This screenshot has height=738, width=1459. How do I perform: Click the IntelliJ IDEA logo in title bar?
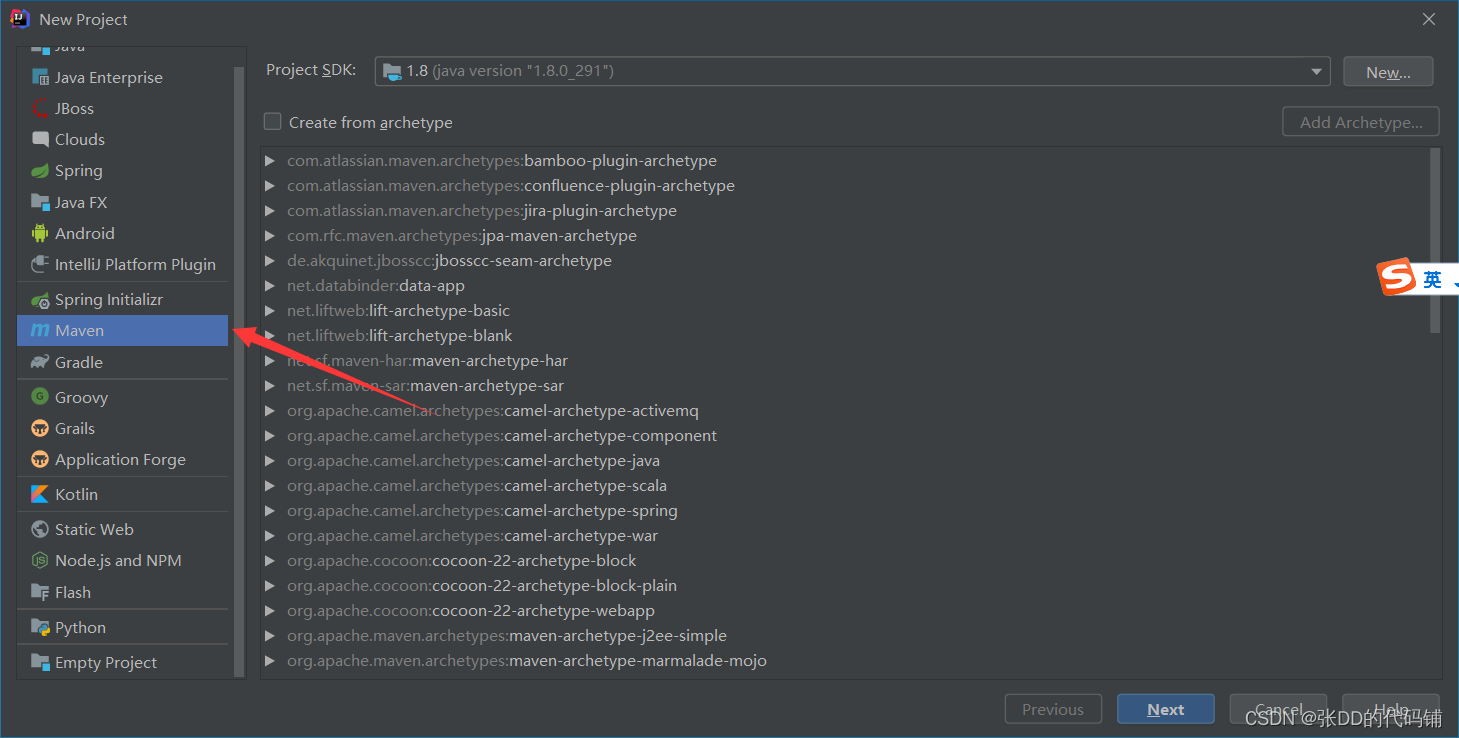(x=20, y=19)
